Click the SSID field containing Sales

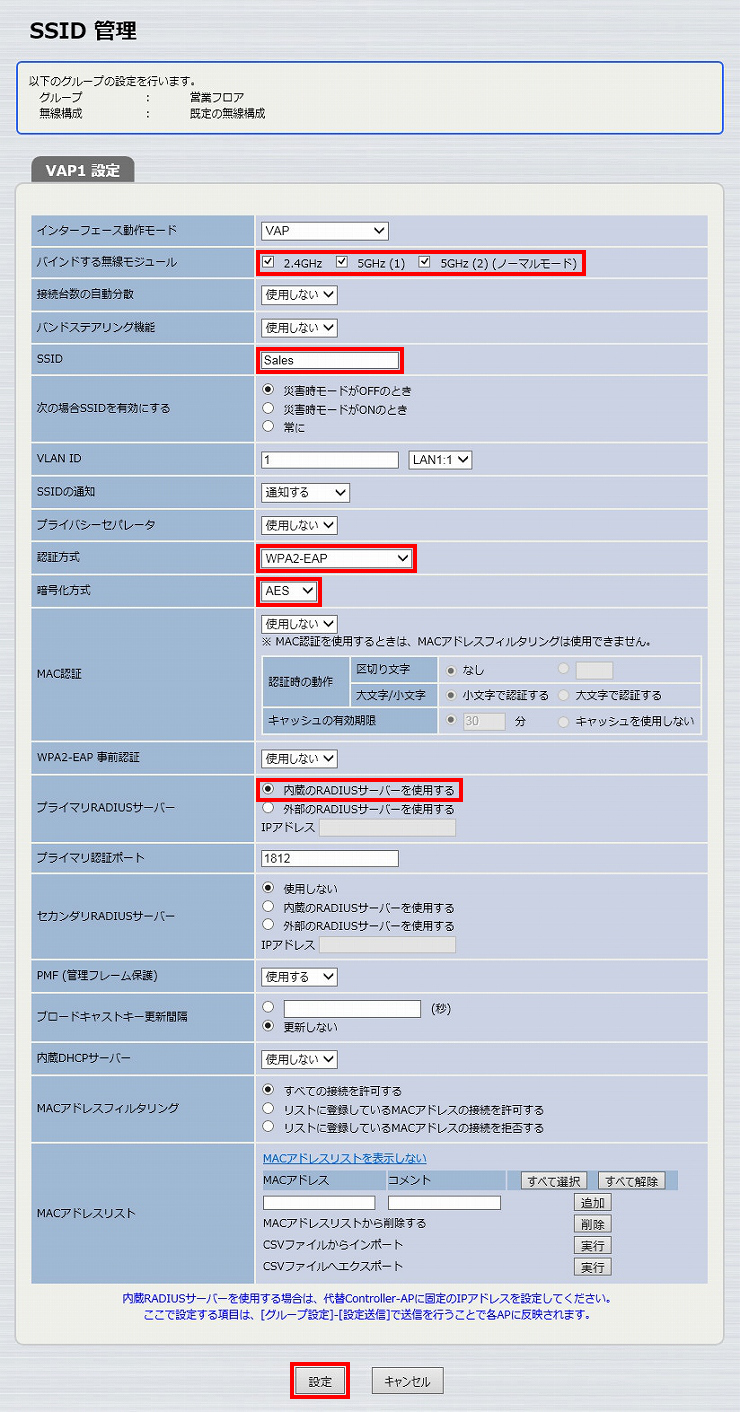[x=329, y=360]
